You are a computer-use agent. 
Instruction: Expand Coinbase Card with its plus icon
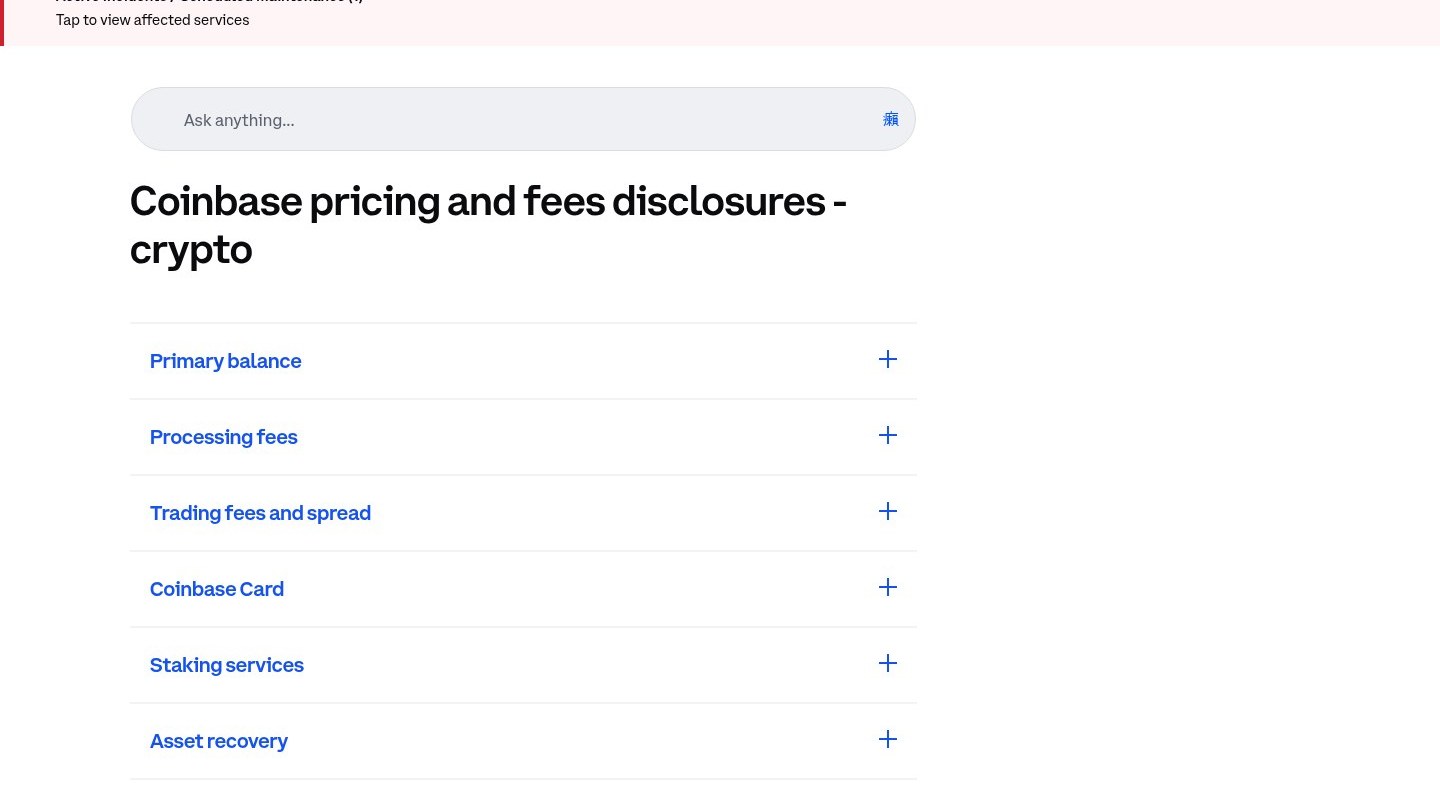point(887,587)
